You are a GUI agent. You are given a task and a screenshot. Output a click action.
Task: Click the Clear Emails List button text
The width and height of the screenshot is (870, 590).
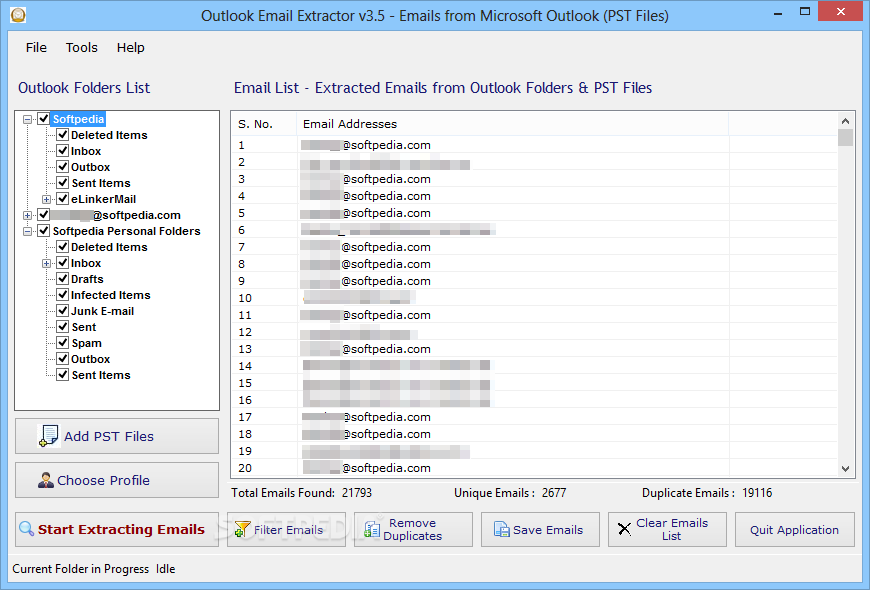coord(671,530)
